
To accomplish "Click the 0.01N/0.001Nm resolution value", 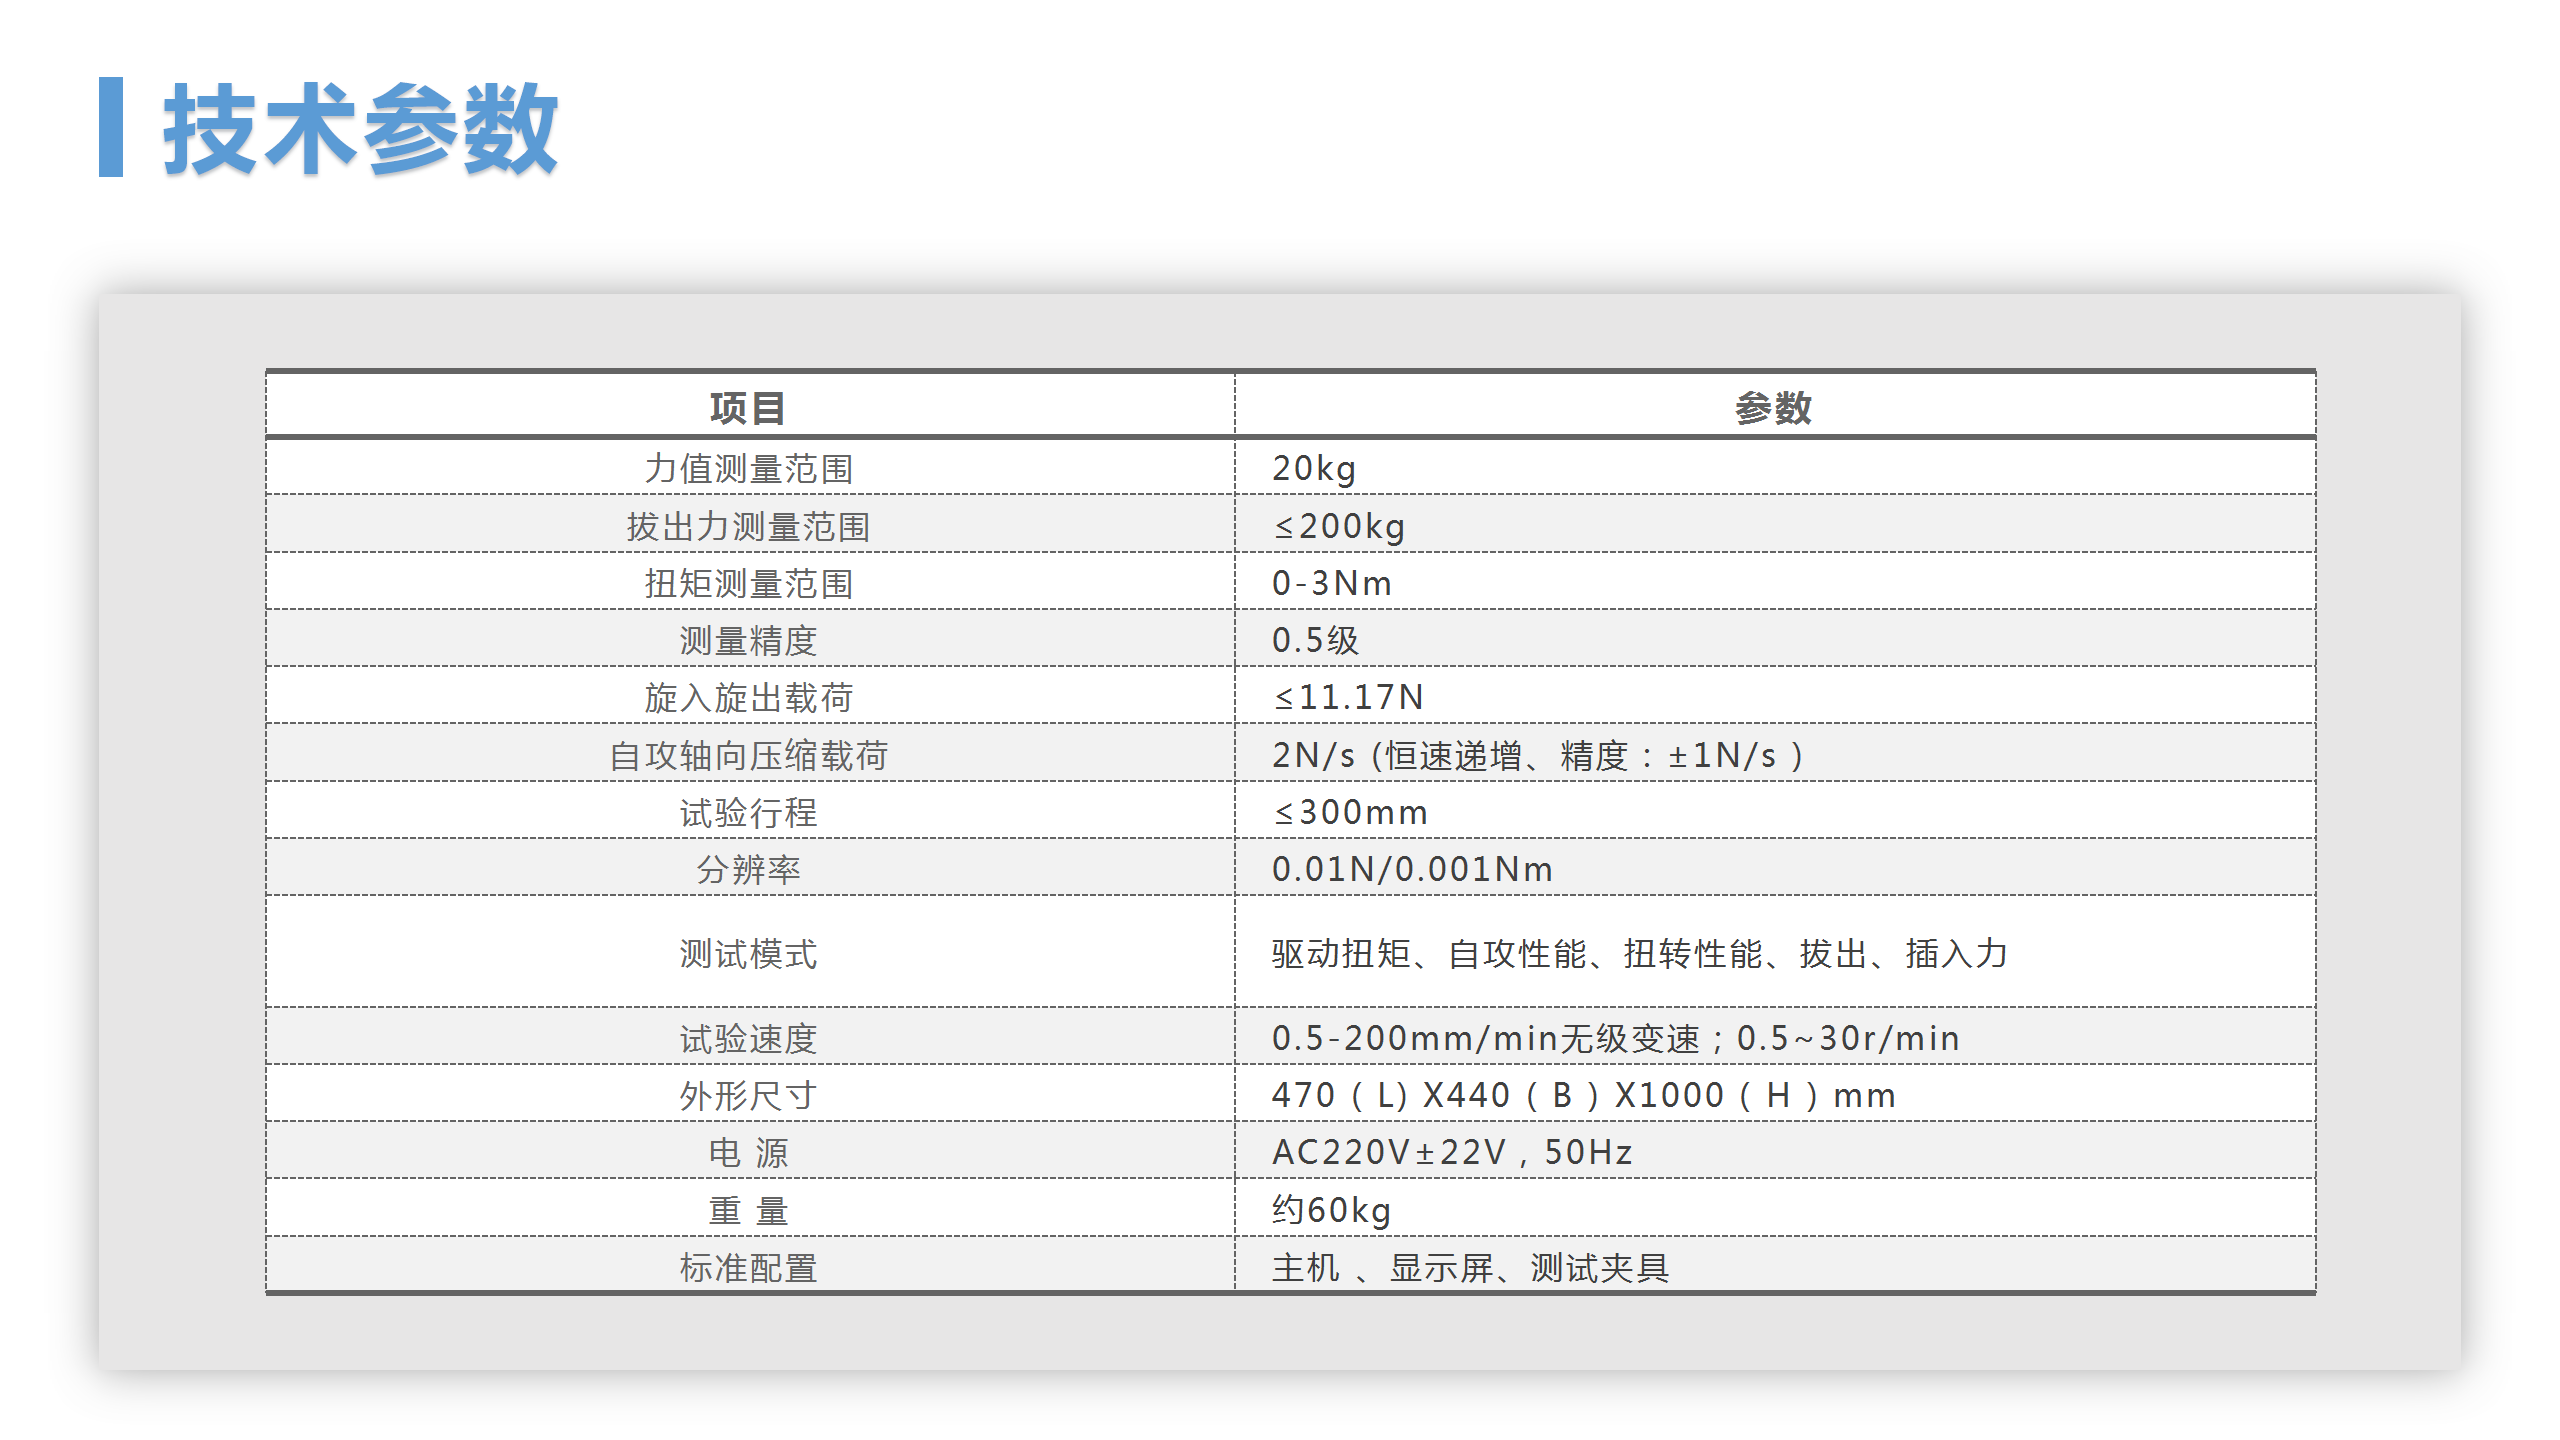I will (1412, 869).
